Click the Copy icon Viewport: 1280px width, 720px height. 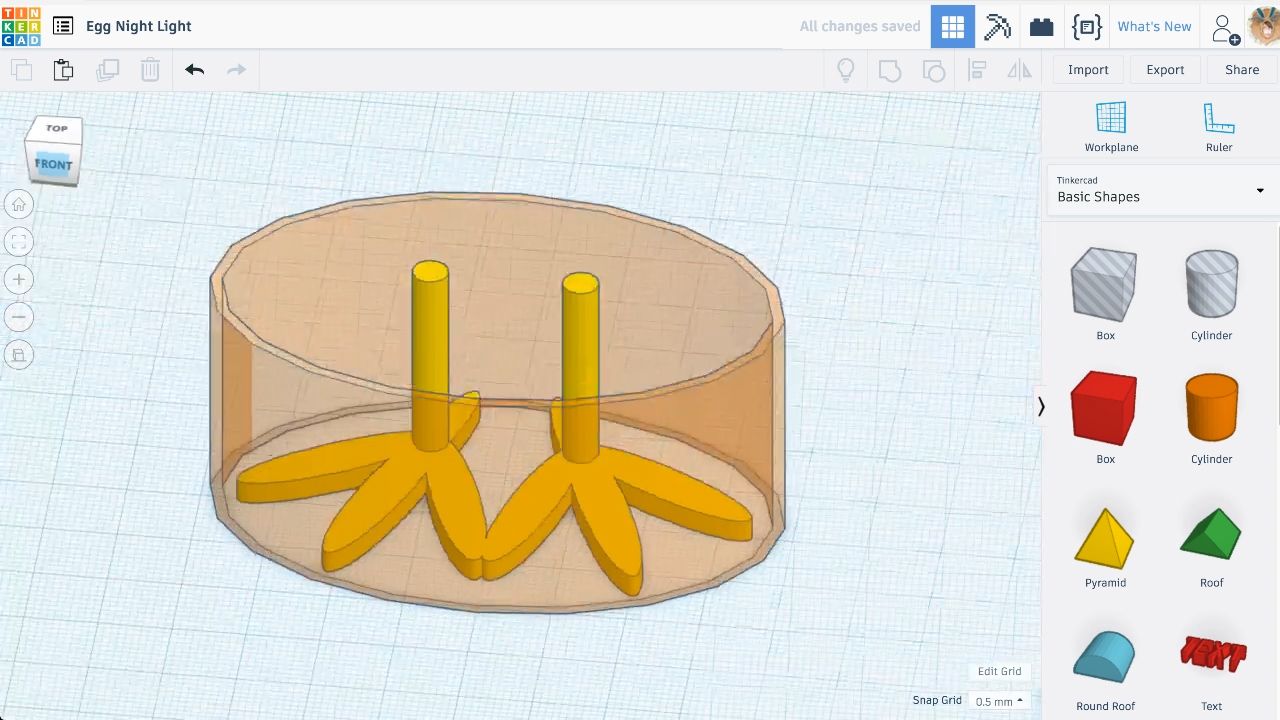point(21,69)
